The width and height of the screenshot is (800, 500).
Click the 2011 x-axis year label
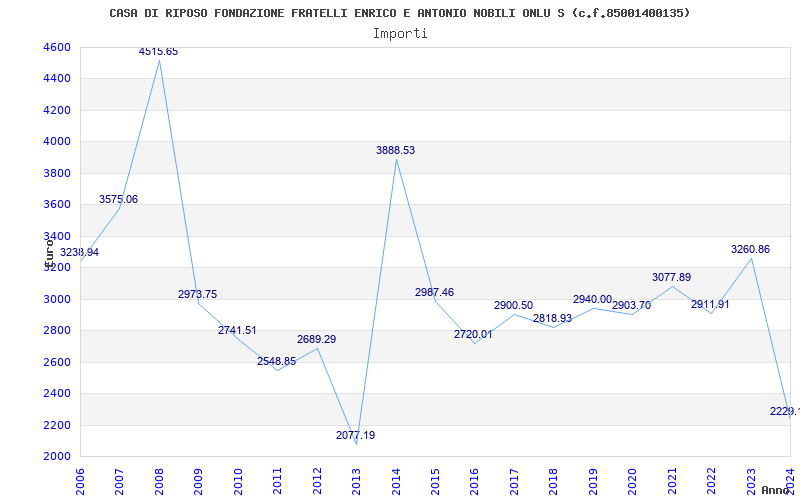(278, 482)
